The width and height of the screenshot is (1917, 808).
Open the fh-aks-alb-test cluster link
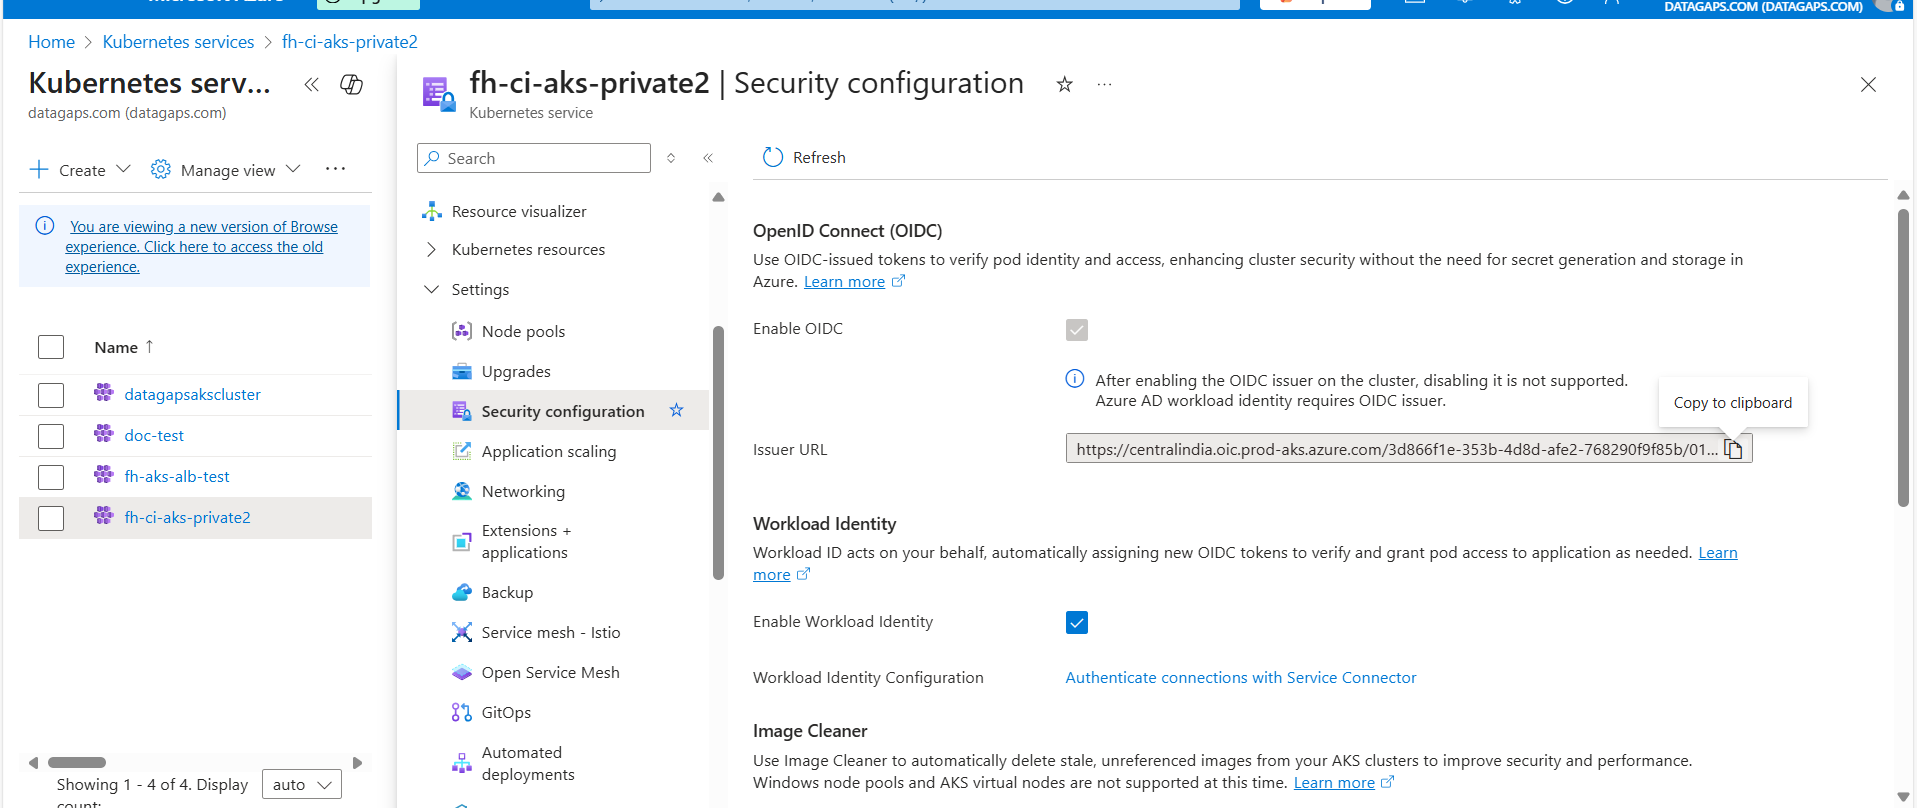click(177, 476)
